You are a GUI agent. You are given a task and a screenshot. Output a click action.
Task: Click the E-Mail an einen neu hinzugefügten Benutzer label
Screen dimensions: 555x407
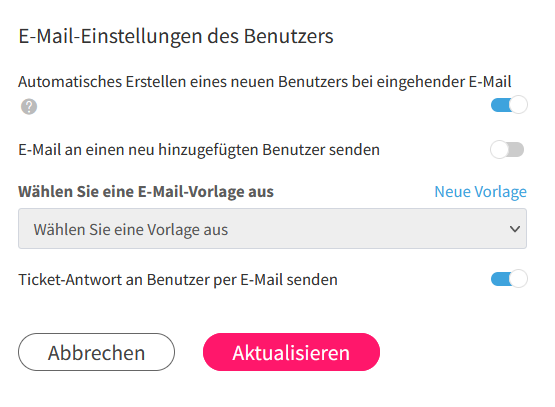tap(199, 150)
